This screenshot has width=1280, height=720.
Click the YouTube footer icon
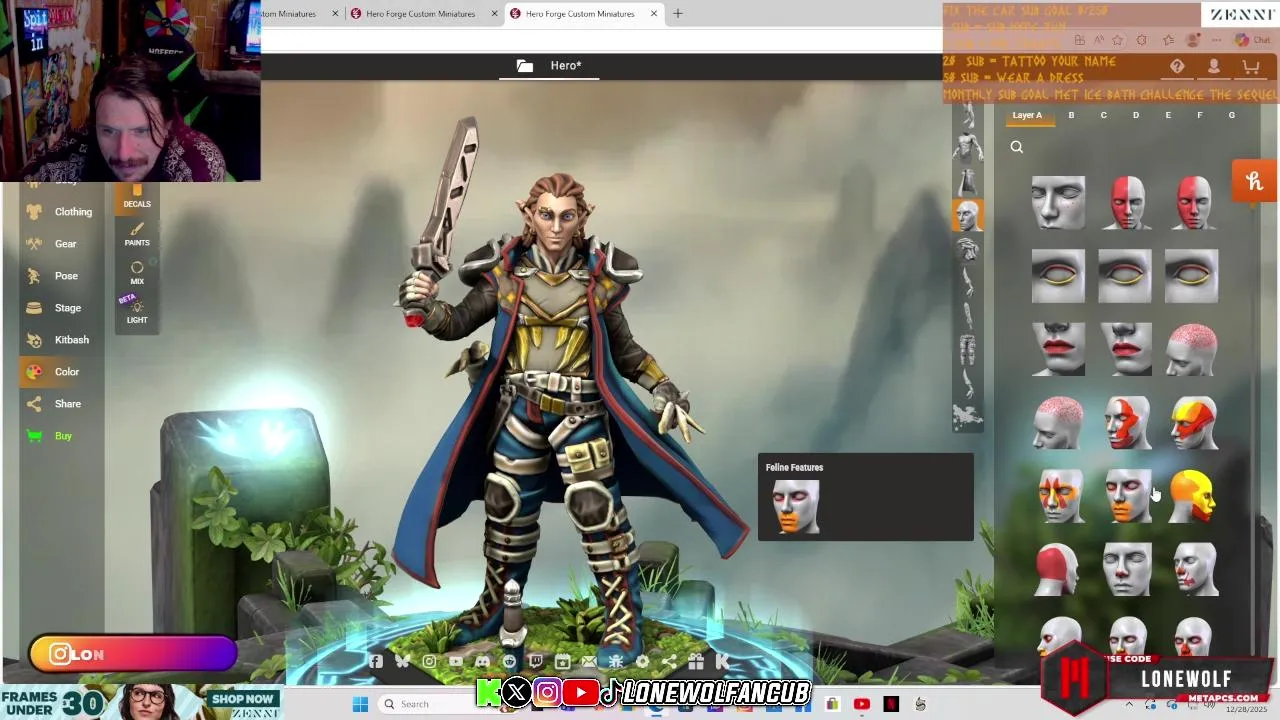pos(456,661)
